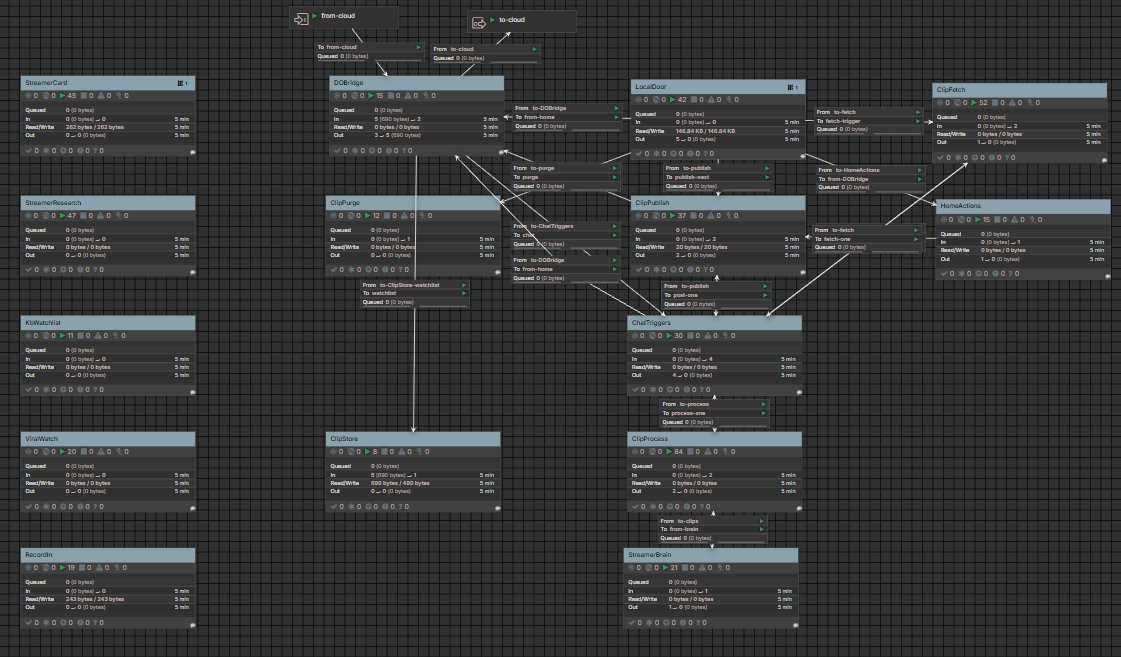Click the warning triangle icon in ClipStore
The height and width of the screenshot is (657, 1121).
point(402,452)
